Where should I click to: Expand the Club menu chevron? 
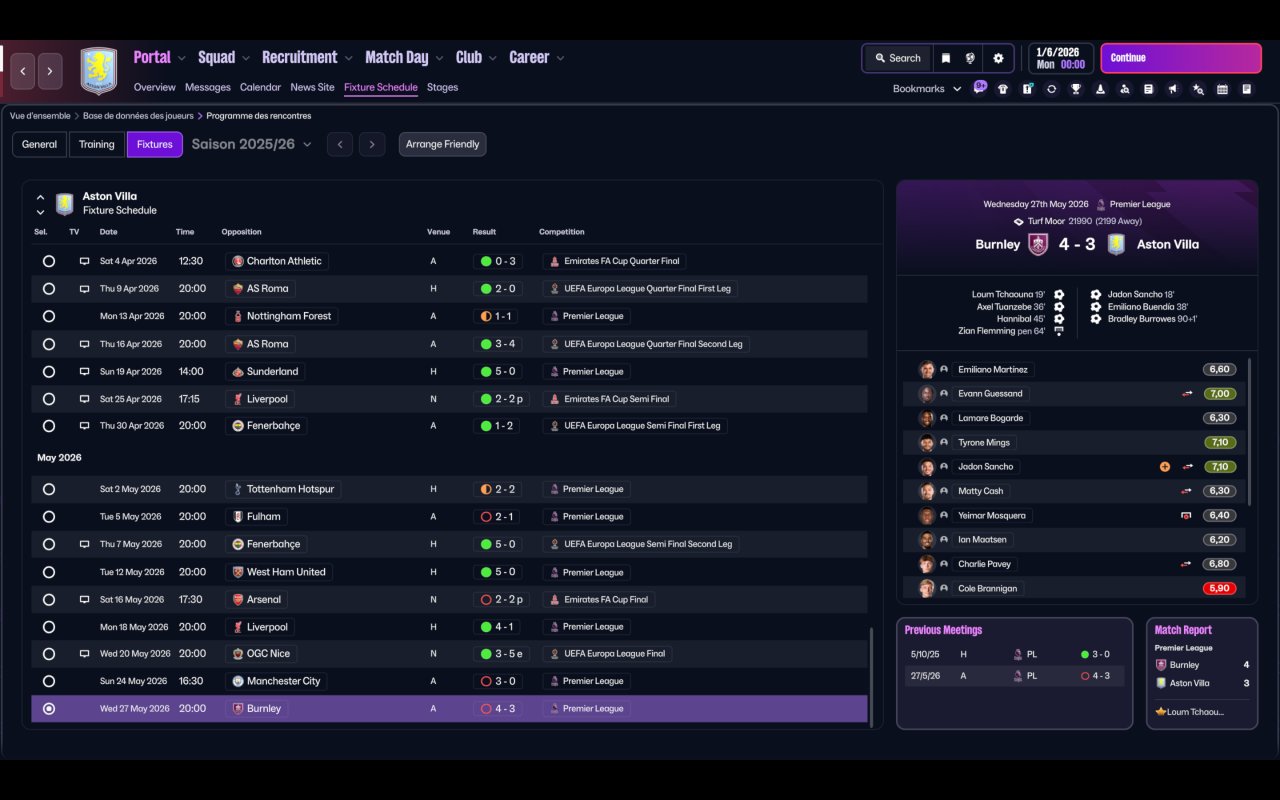pyautogui.click(x=493, y=58)
